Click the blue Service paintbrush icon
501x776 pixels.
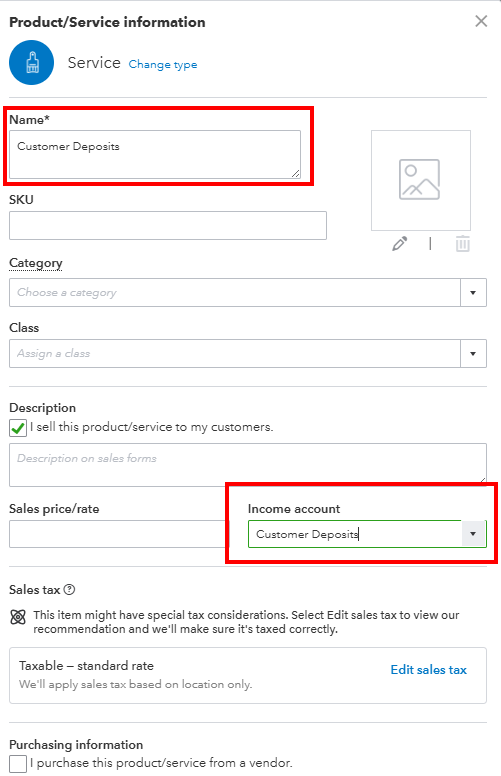coord(32,63)
